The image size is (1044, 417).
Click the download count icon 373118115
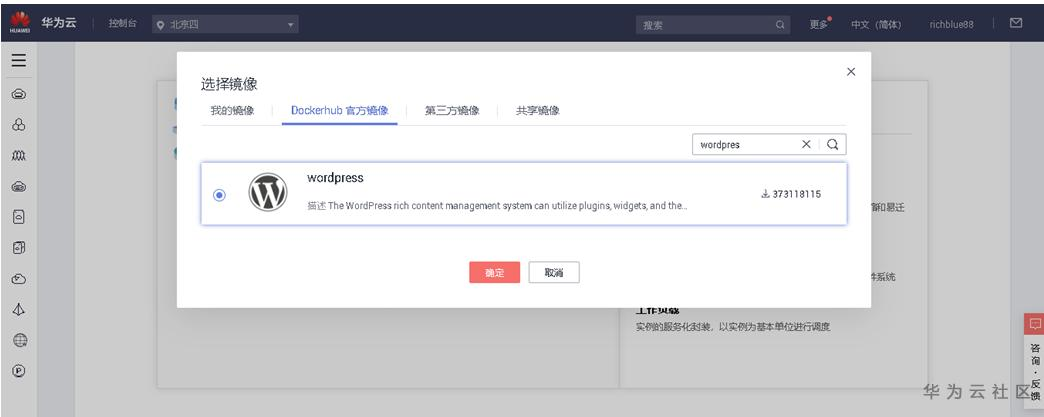point(765,195)
